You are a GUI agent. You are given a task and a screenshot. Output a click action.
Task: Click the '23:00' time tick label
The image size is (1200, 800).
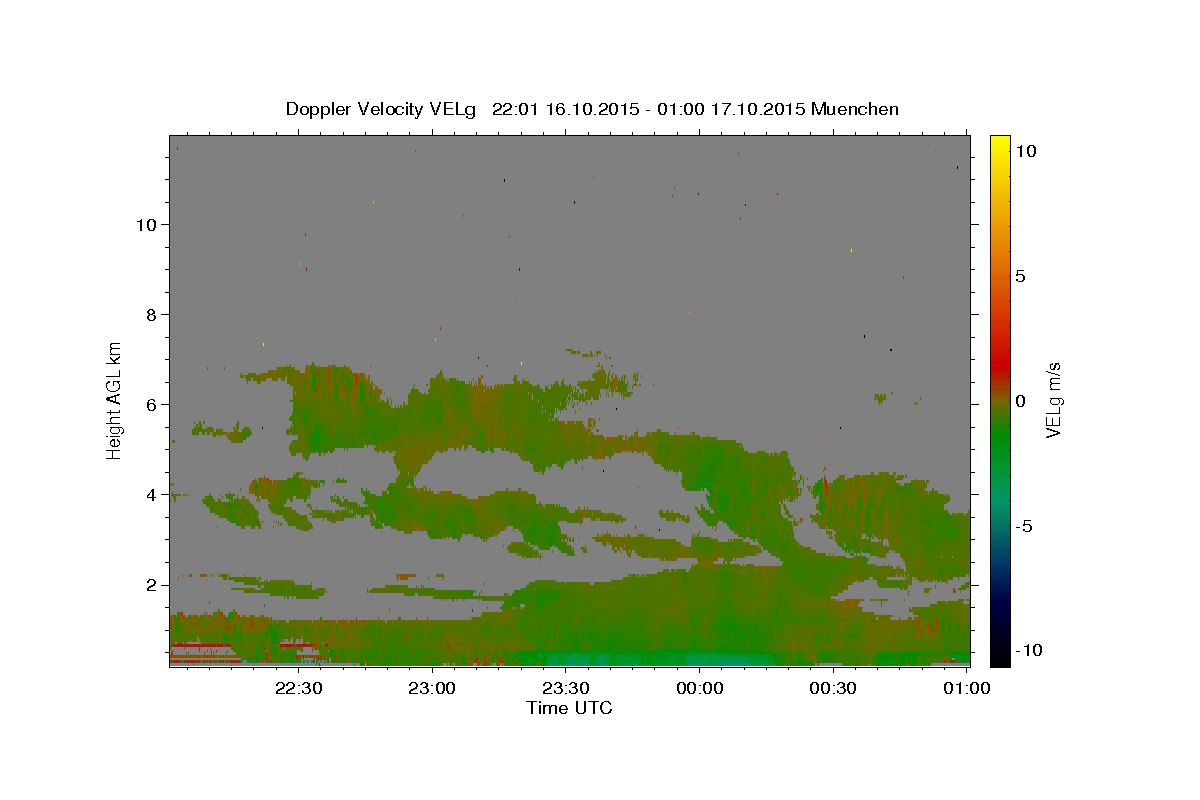[433, 688]
